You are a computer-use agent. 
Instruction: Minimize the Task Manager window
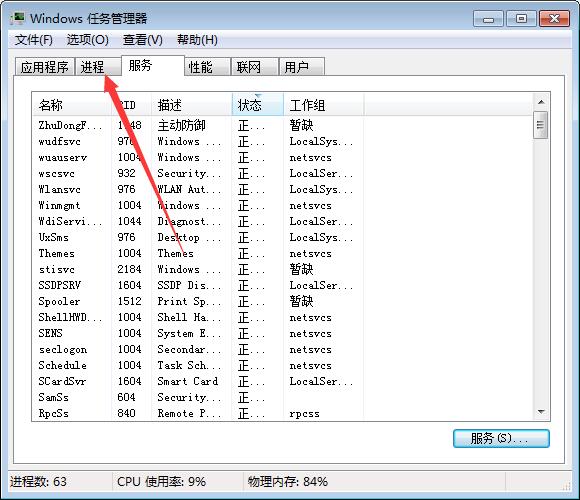(488, 18)
